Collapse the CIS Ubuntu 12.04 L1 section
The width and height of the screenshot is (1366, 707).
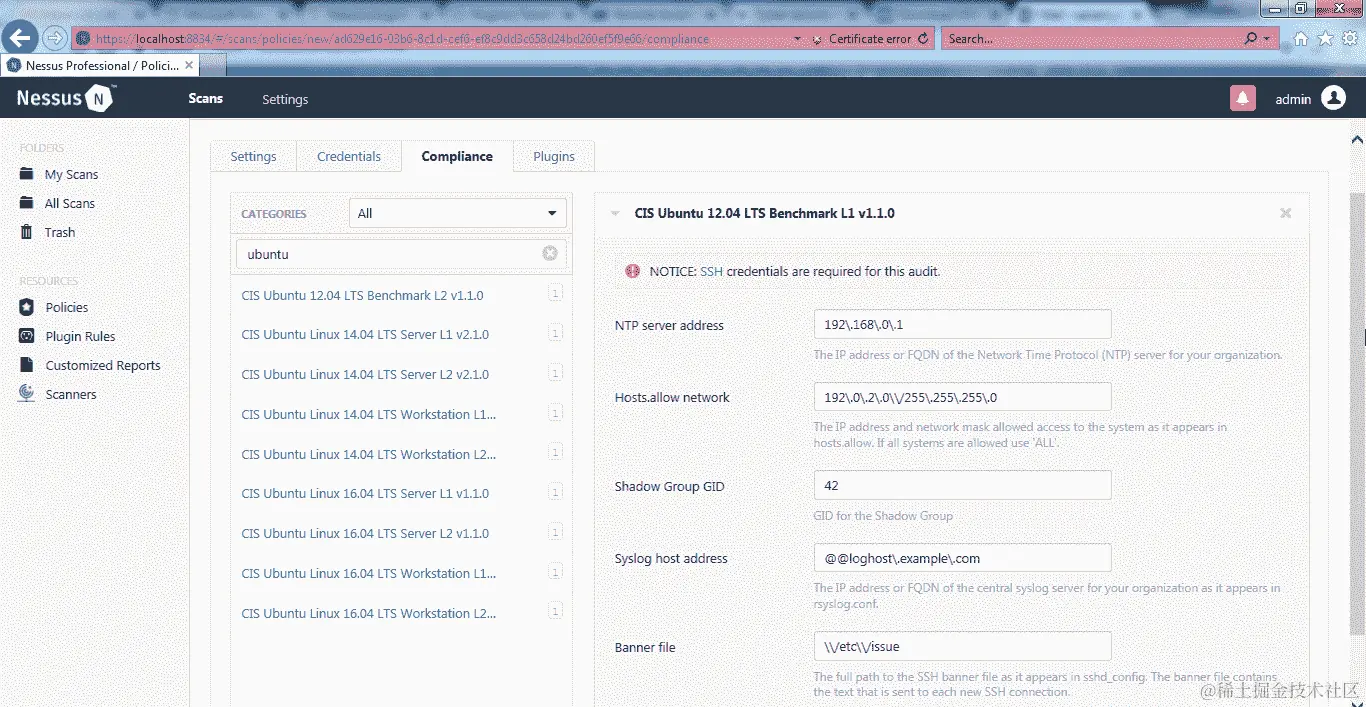[x=615, y=213]
